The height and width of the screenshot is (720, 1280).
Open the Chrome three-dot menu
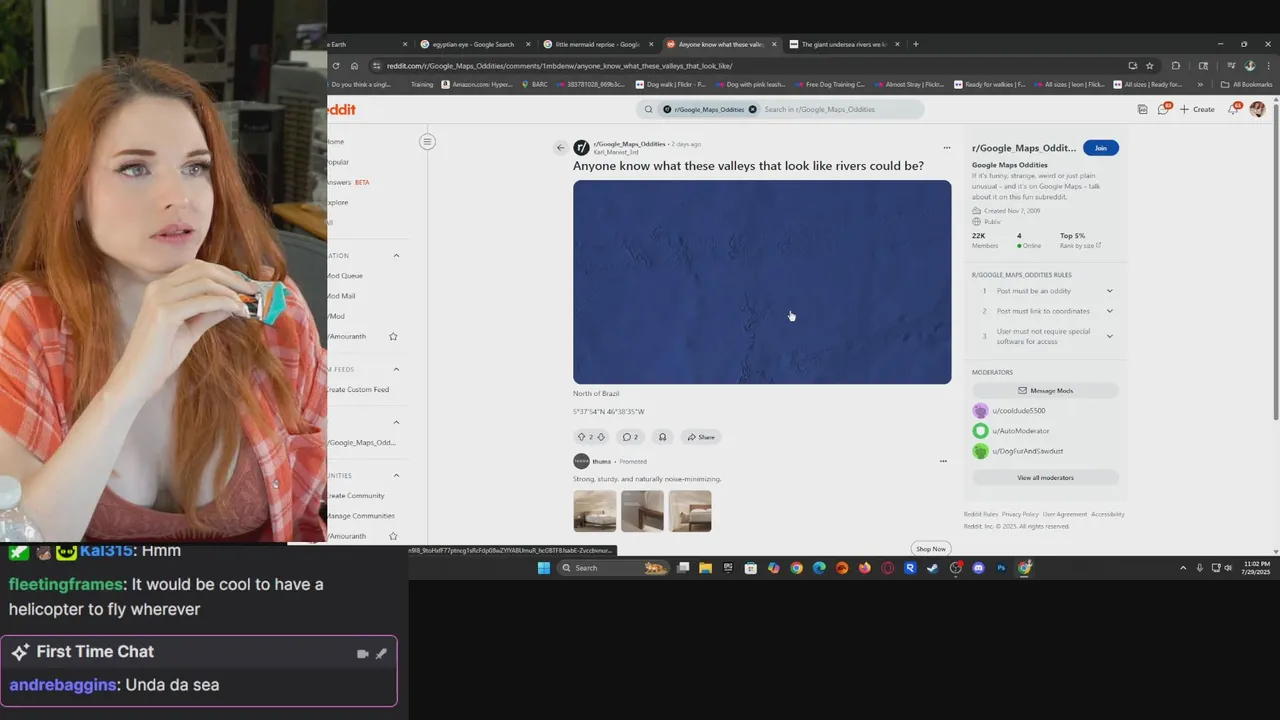point(1268,66)
